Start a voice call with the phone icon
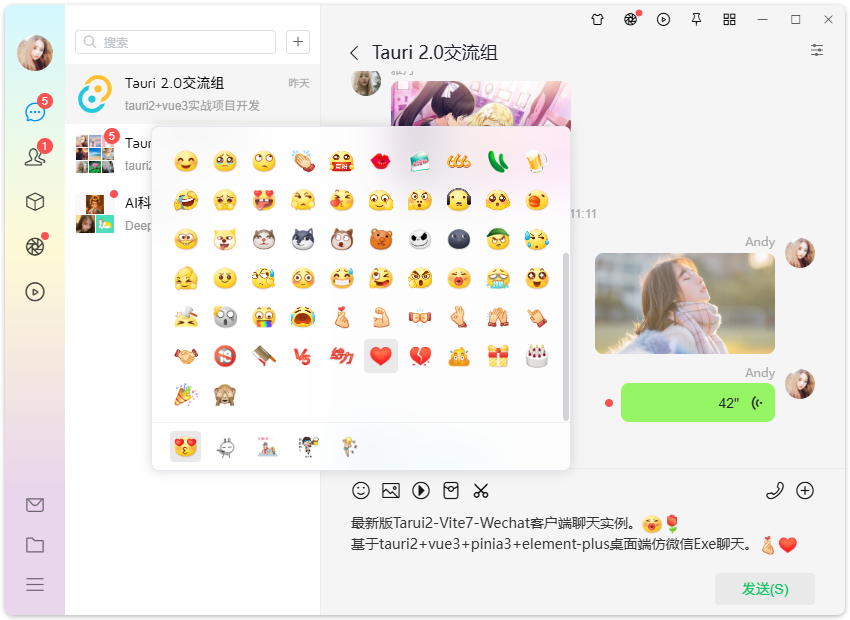This screenshot has height=620, width=850. coord(775,491)
